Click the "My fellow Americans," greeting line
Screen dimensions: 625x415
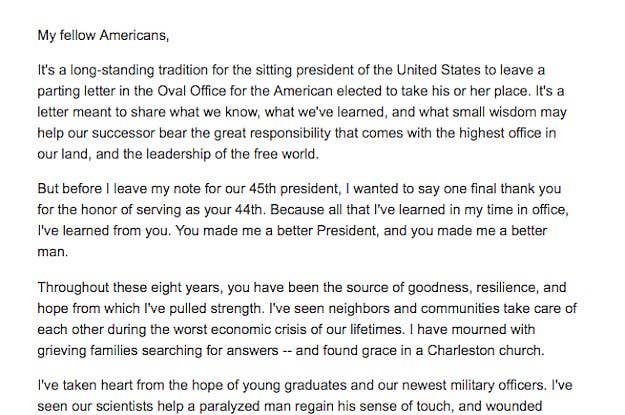(104, 36)
